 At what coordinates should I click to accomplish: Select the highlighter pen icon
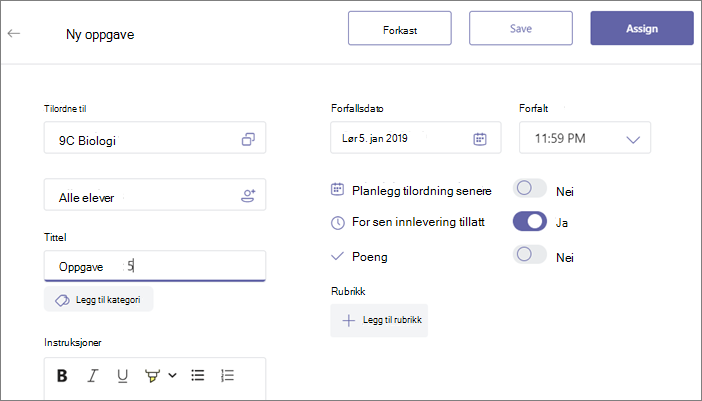pyautogui.click(x=152, y=376)
